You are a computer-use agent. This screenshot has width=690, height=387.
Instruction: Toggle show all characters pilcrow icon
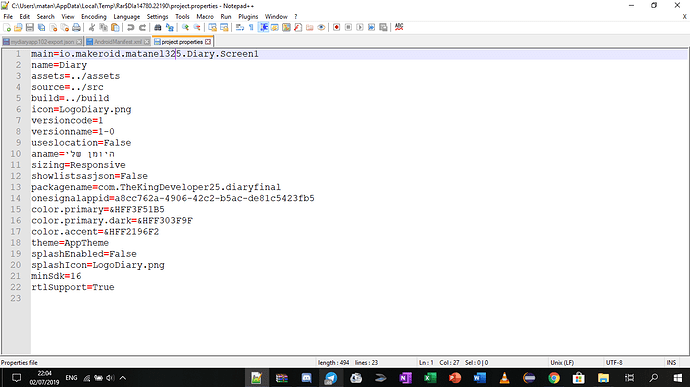pyautogui.click(x=251, y=27)
